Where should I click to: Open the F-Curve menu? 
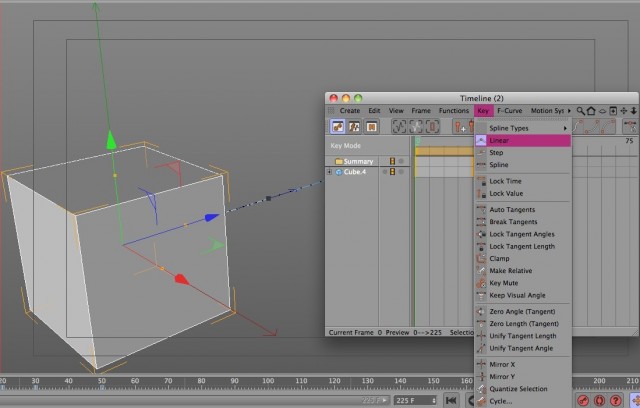pos(509,111)
